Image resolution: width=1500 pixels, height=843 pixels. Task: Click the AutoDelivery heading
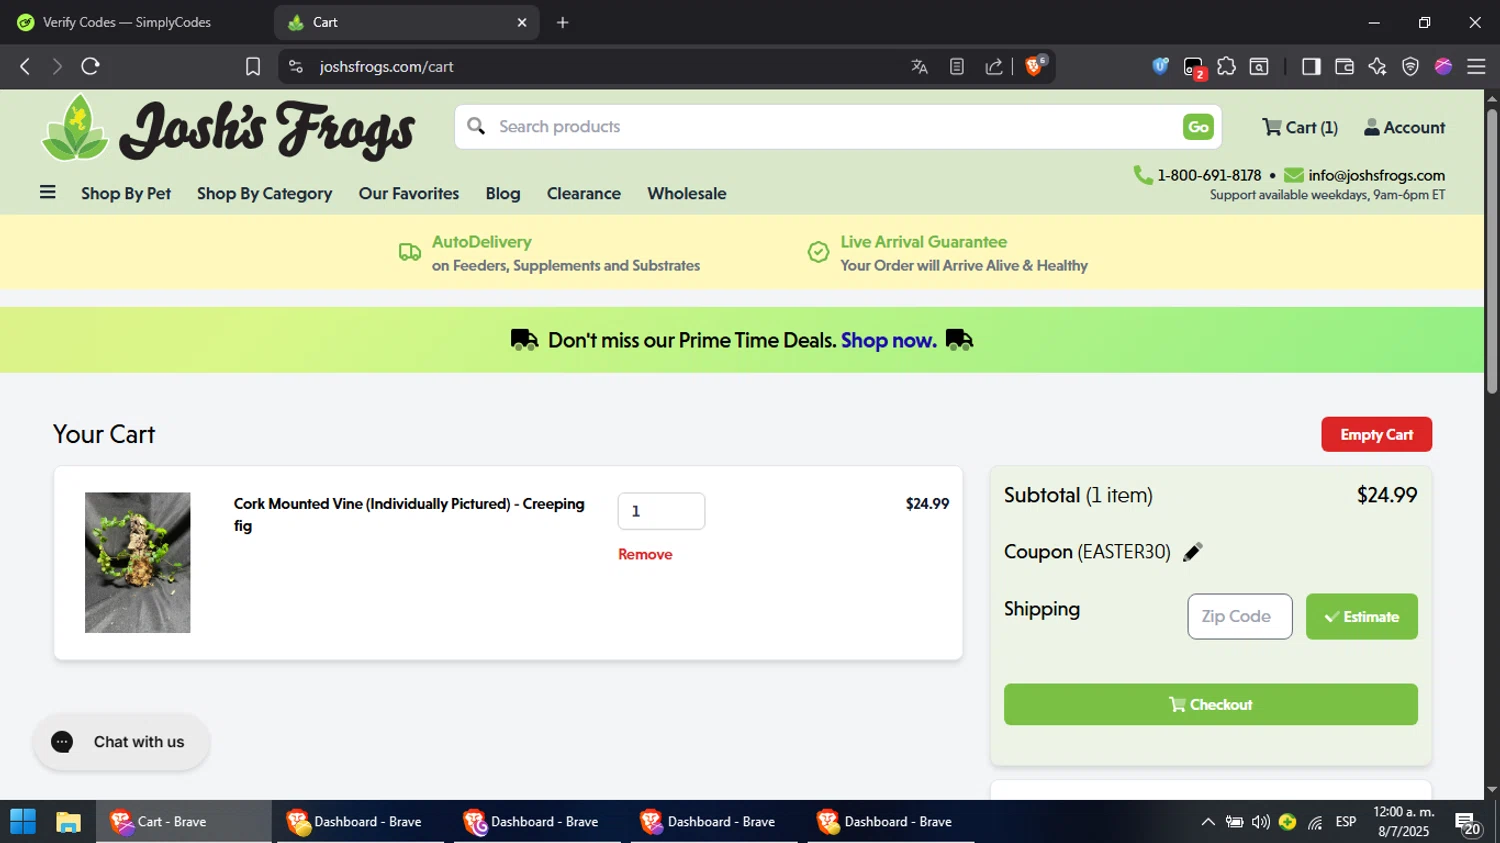point(481,242)
